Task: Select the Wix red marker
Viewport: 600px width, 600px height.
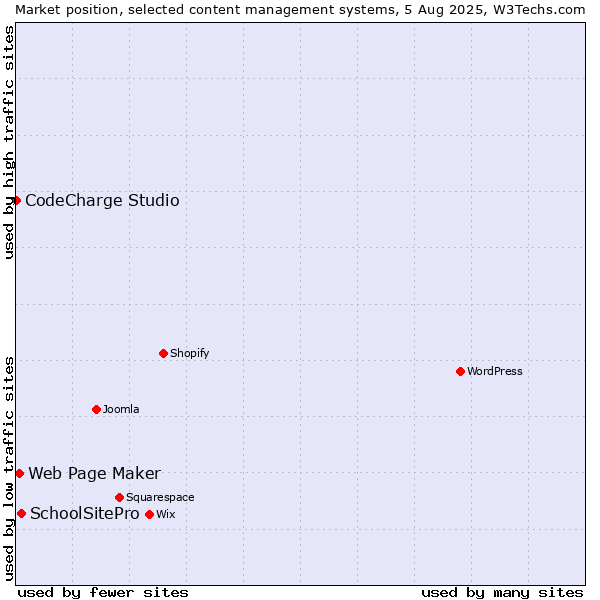Action: (150, 514)
